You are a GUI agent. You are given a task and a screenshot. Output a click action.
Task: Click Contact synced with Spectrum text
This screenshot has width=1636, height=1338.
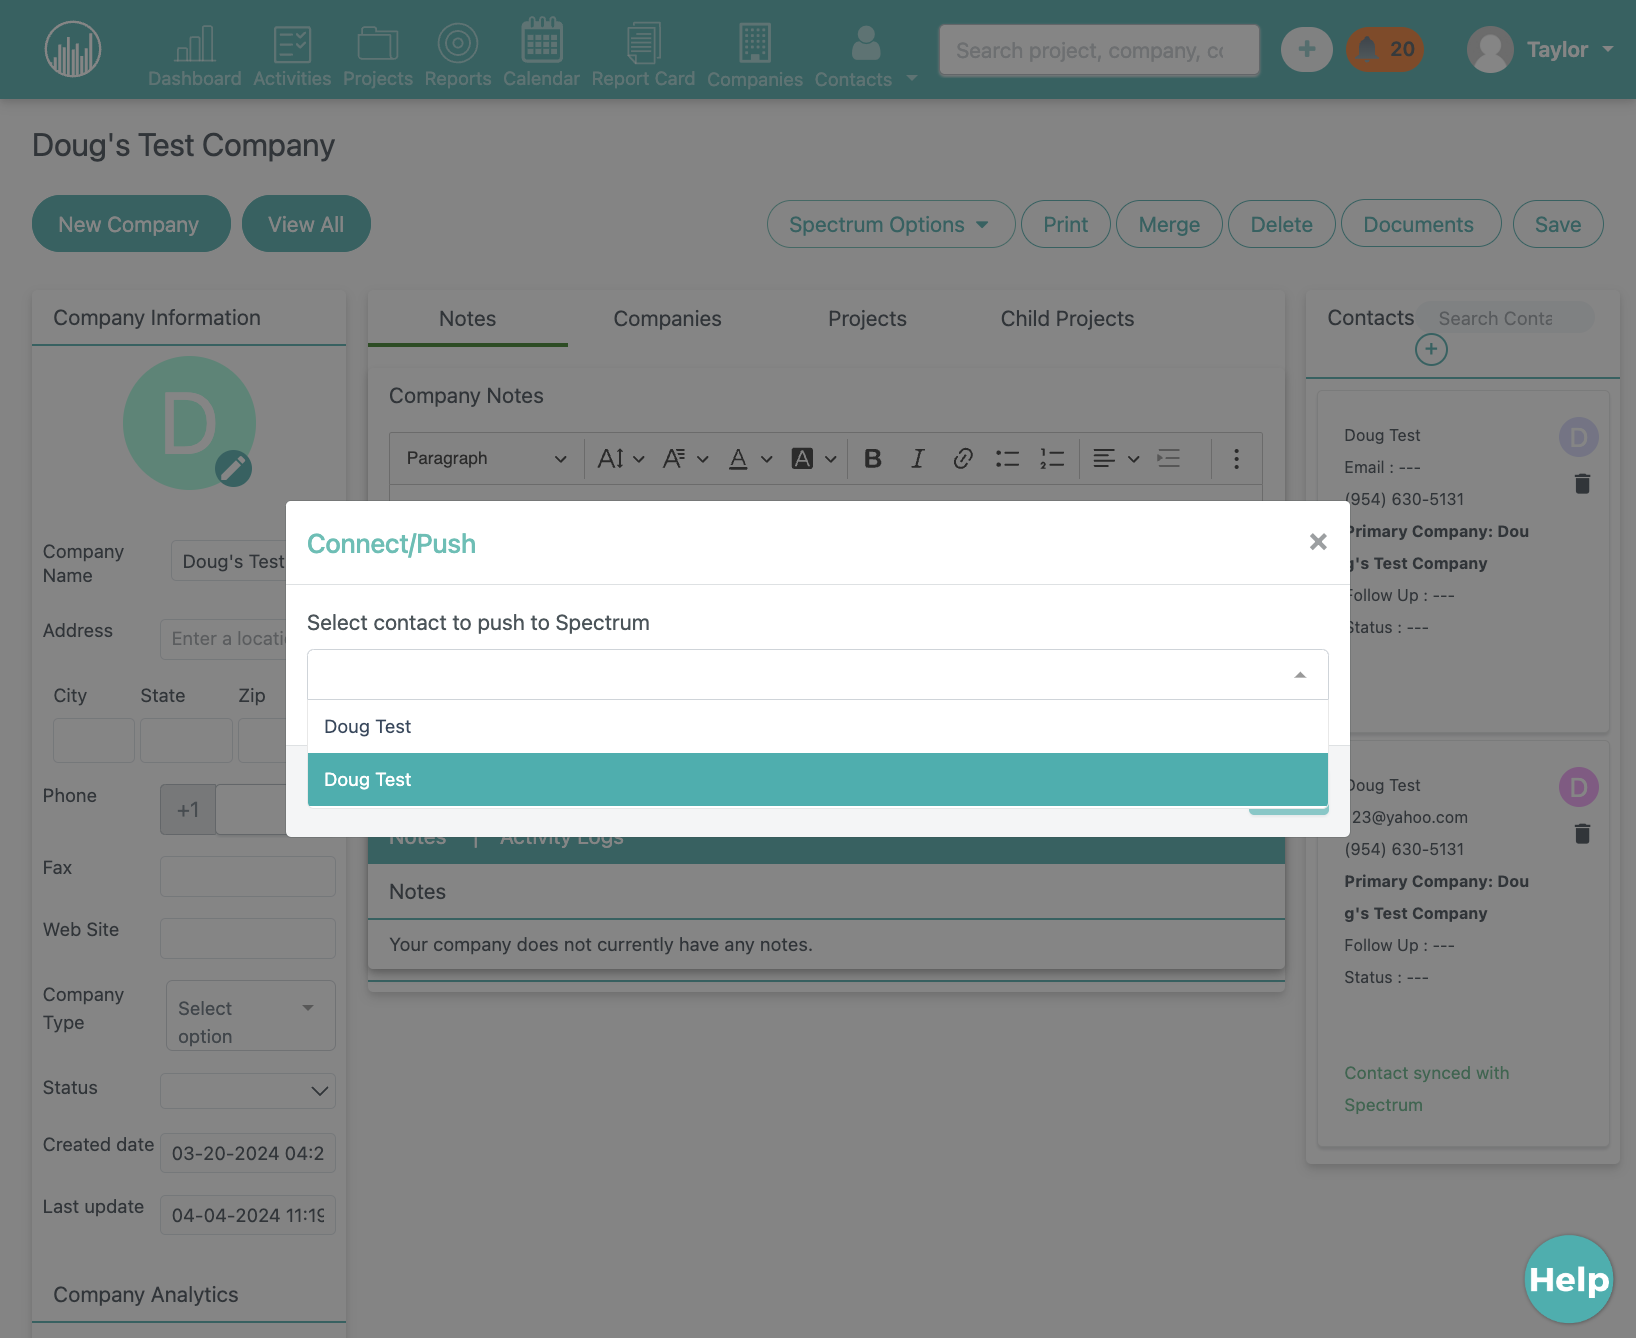[x=1427, y=1088]
